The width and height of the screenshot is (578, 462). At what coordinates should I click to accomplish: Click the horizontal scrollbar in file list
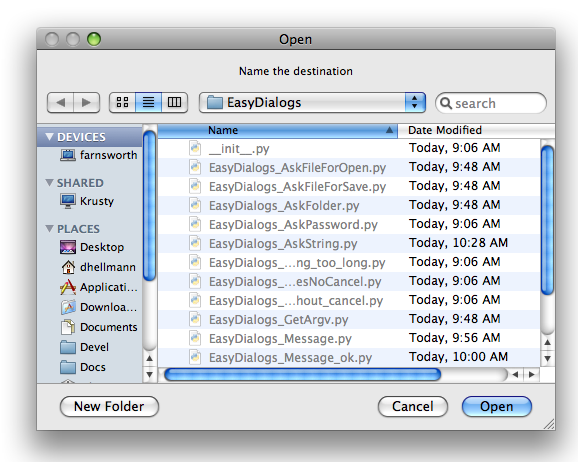(303, 375)
